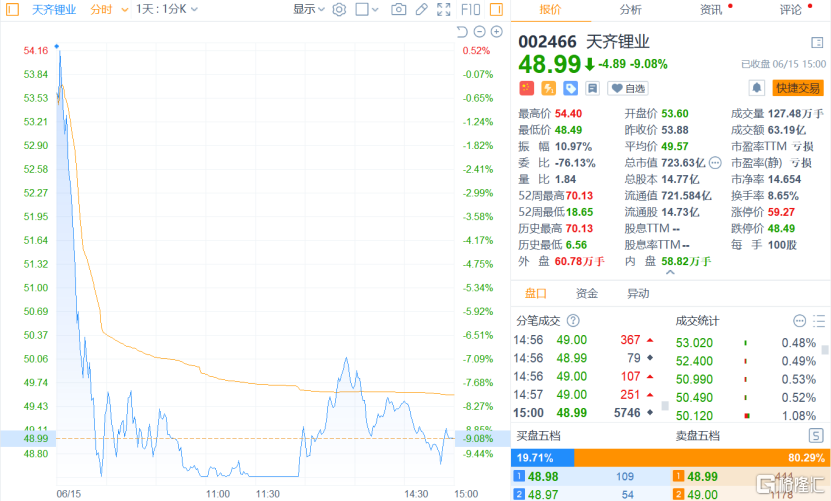Click the ellipsis icon beside 总市值
Image resolution: width=831 pixels, height=501 pixels.
715,163
